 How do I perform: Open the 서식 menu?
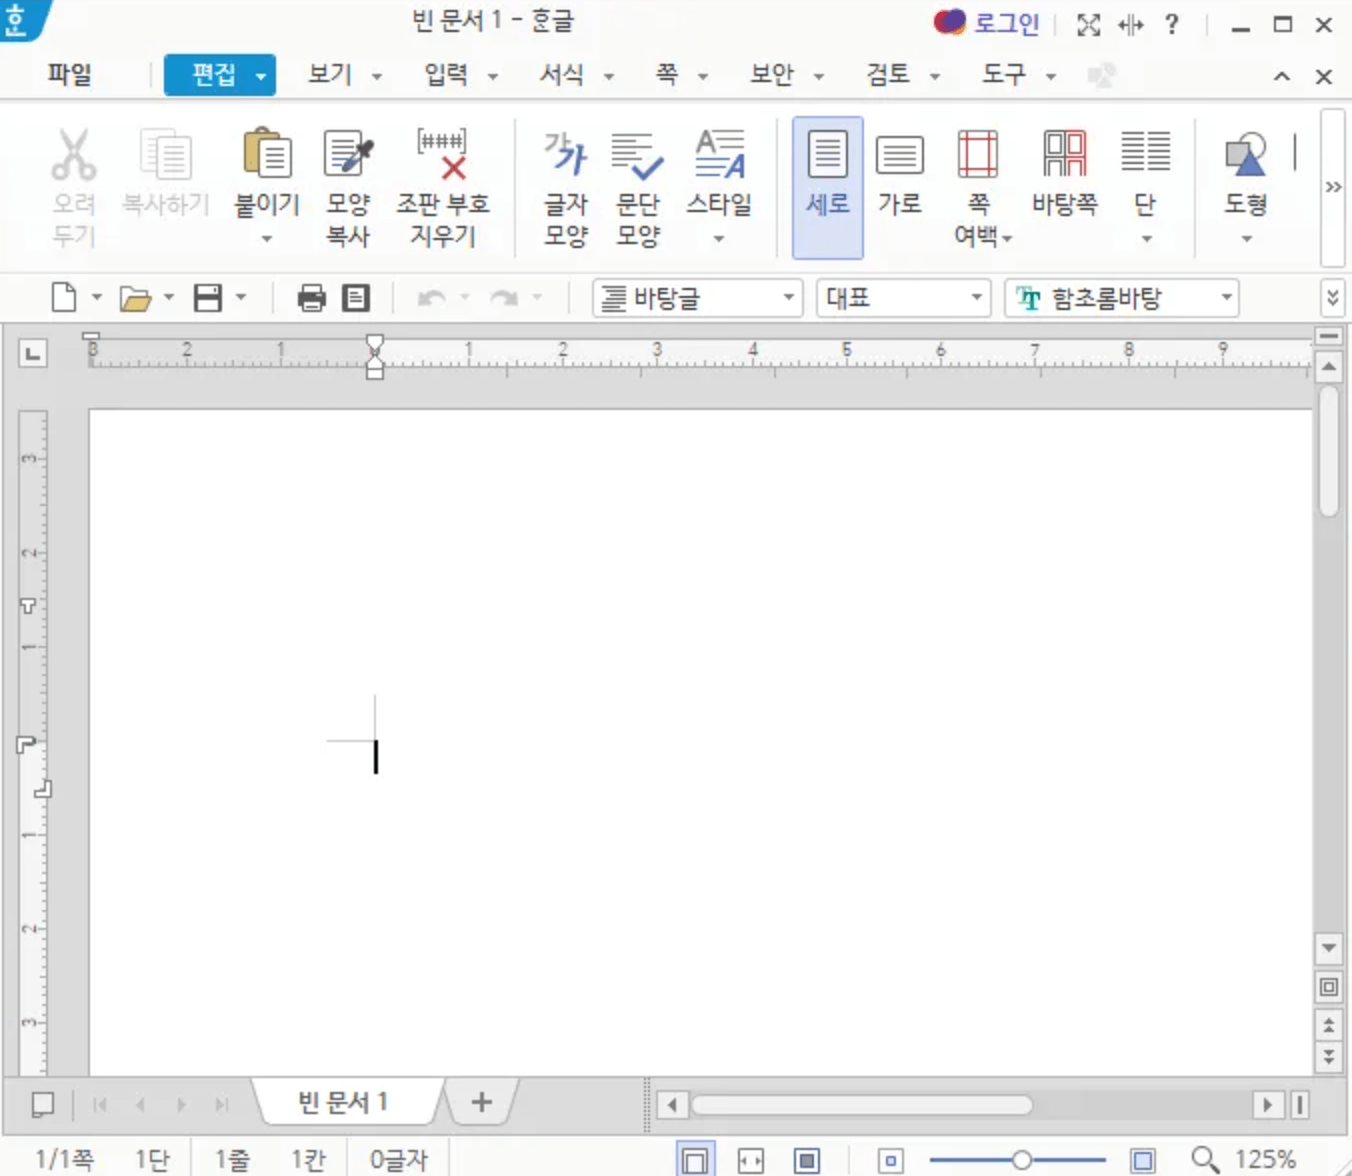click(x=562, y=75)
